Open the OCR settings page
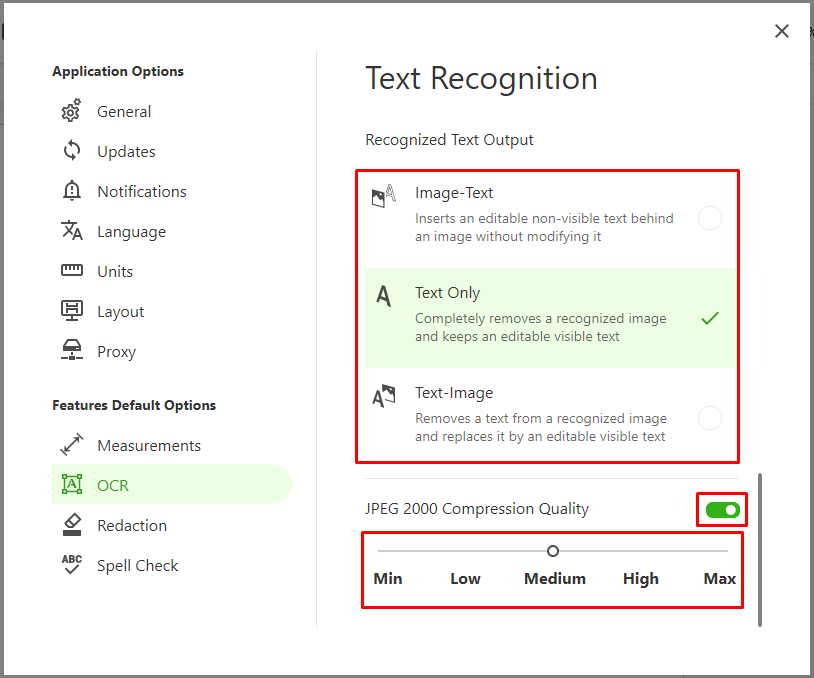This screenshot has width=814, height=678. (113, 486)
